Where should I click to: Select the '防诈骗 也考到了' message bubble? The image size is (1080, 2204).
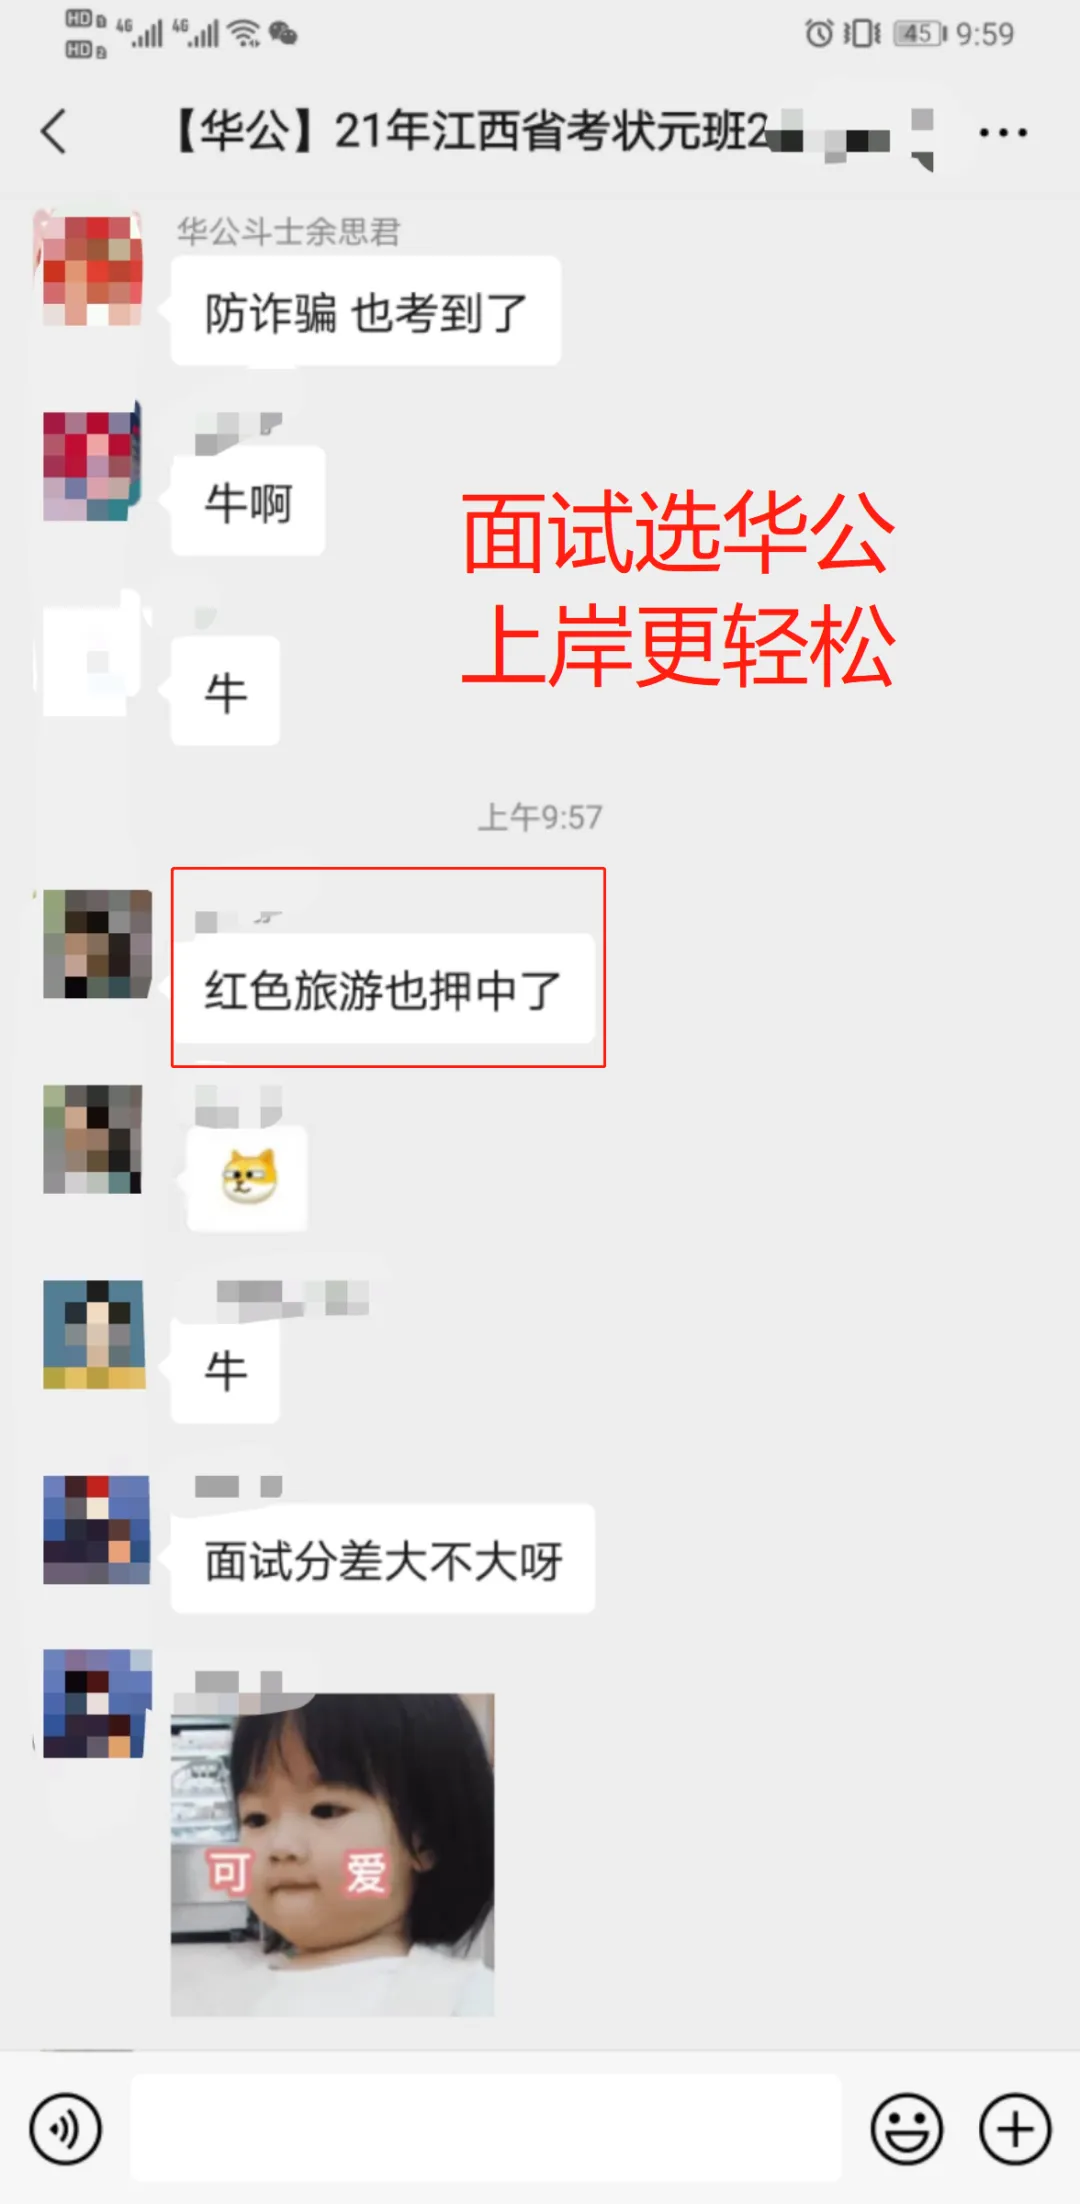[x=366, y=311]
